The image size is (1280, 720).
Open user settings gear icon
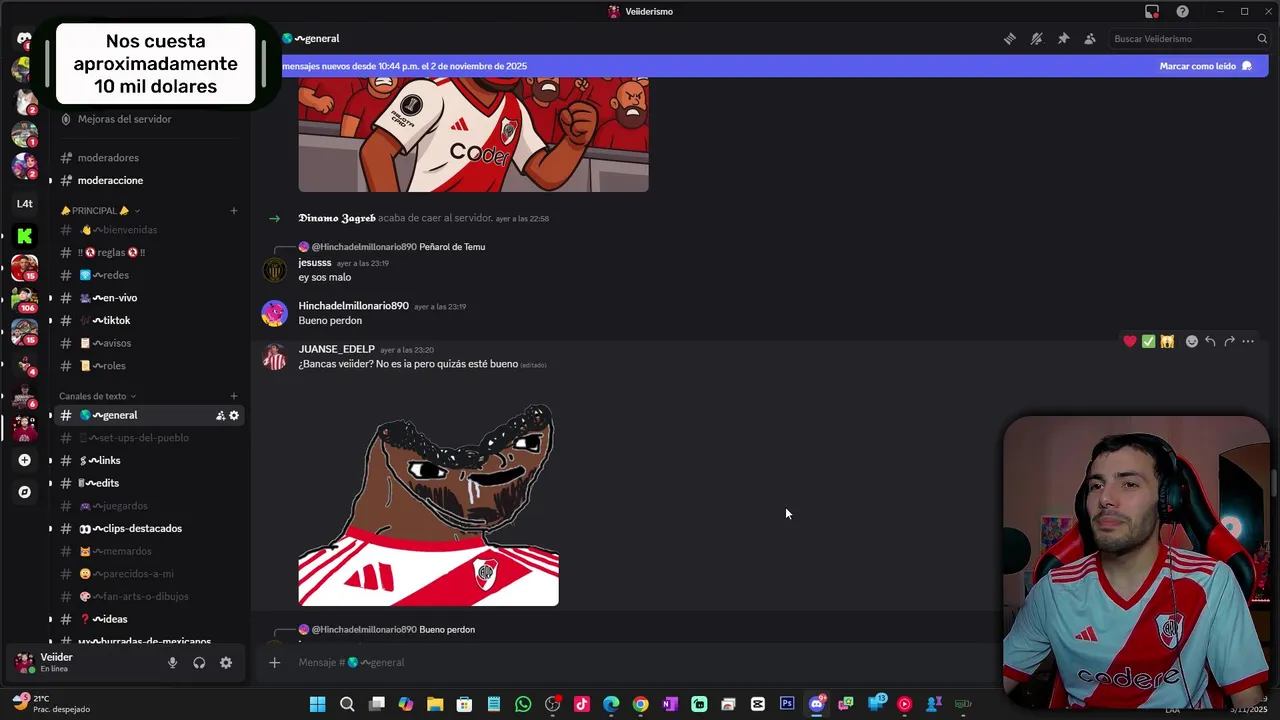(226, 663)
